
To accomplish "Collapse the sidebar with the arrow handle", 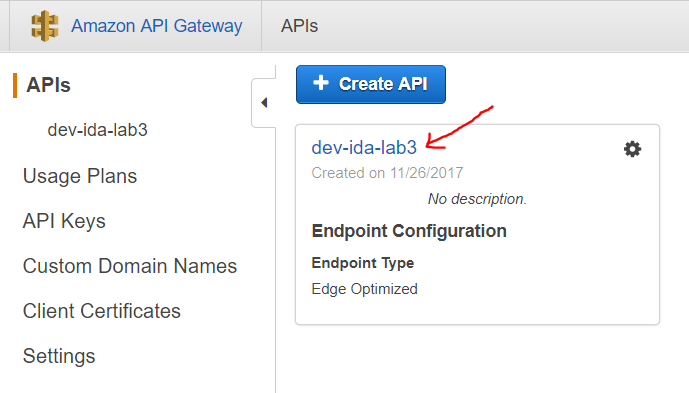I will pyautogui.click(x=264, y=103).
